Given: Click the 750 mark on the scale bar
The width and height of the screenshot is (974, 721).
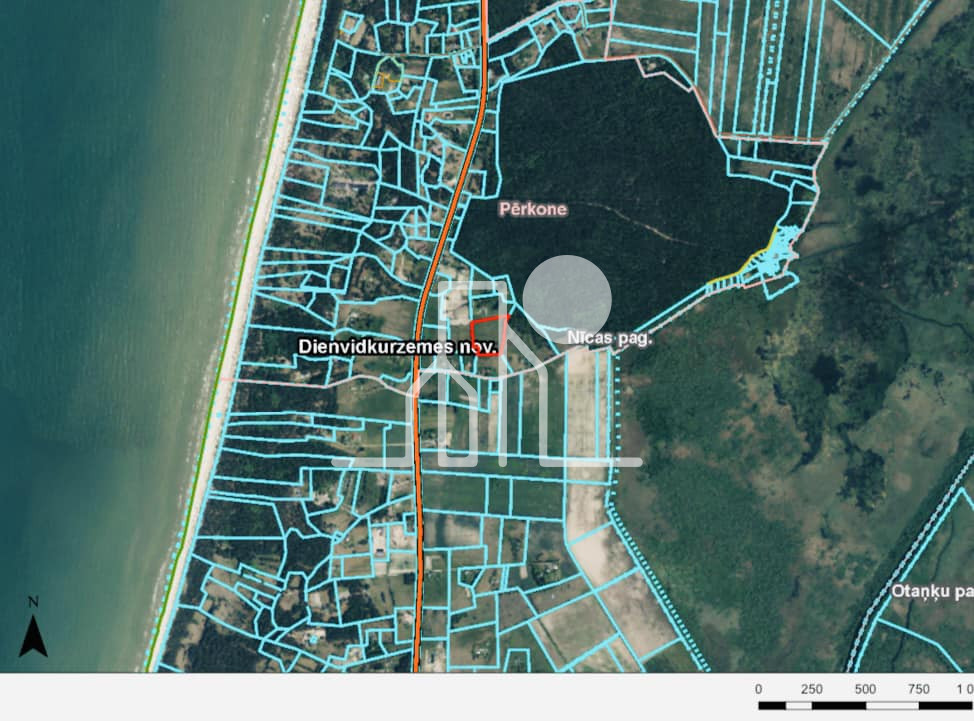Looking at the screenshot, I should coord(919,689).
